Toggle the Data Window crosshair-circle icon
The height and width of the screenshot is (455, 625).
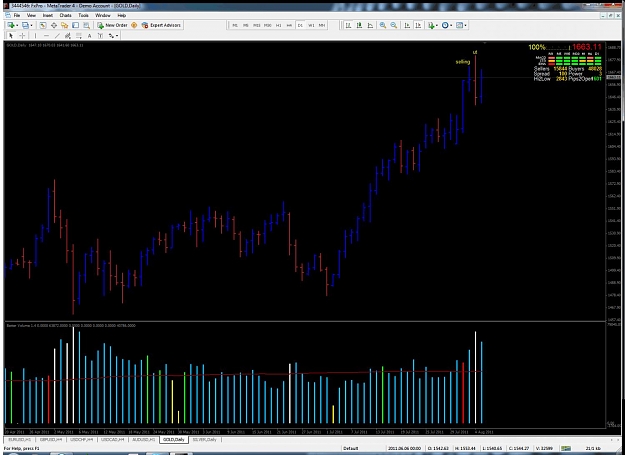(54, 25)
